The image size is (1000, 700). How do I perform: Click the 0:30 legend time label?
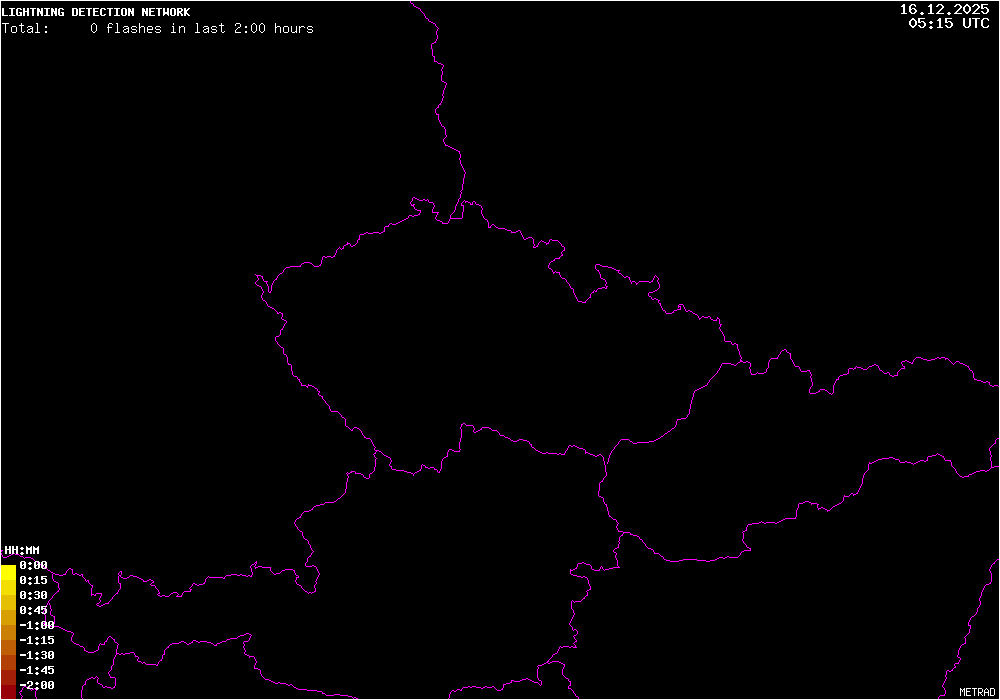click(x=33, y=595)
